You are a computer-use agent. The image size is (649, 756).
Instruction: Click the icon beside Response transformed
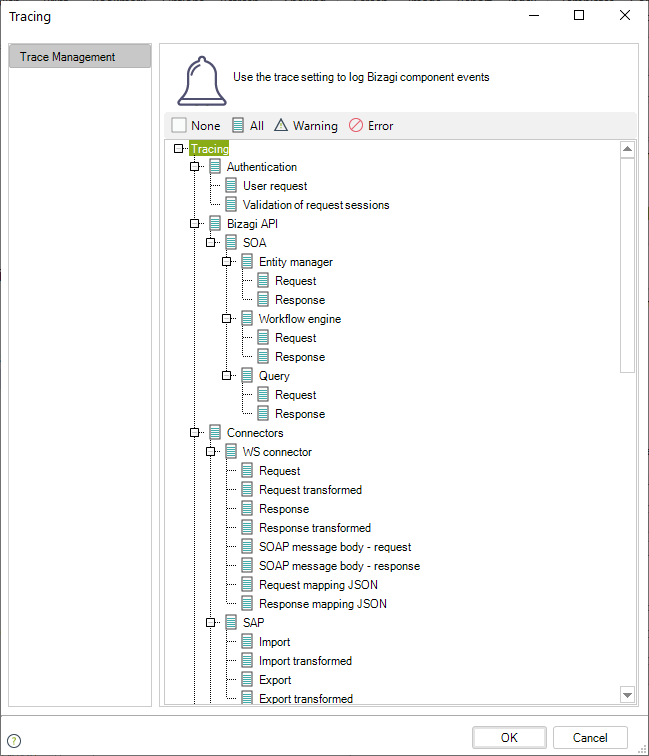[247, 527]
